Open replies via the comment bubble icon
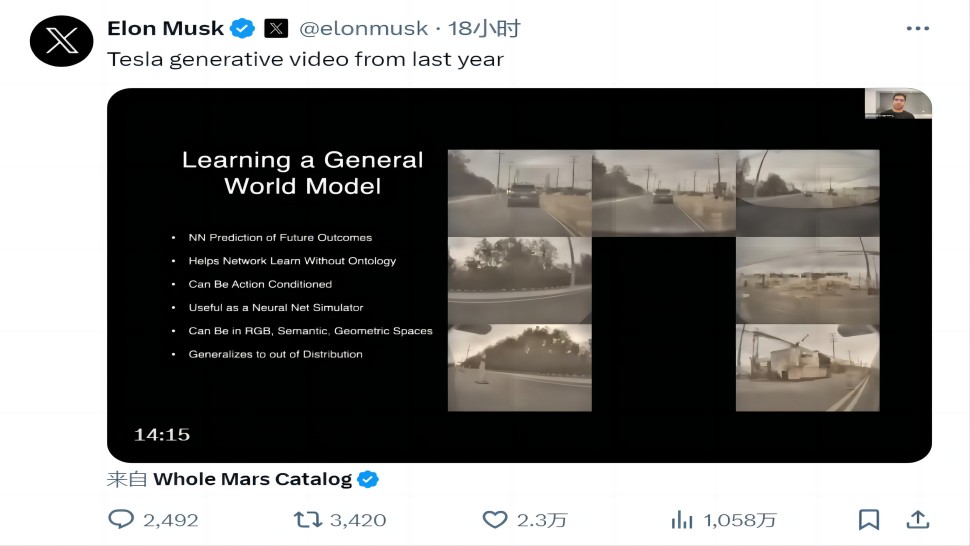Image resolution: width=970 pixels, height=546 pixels. coord(121,519)
